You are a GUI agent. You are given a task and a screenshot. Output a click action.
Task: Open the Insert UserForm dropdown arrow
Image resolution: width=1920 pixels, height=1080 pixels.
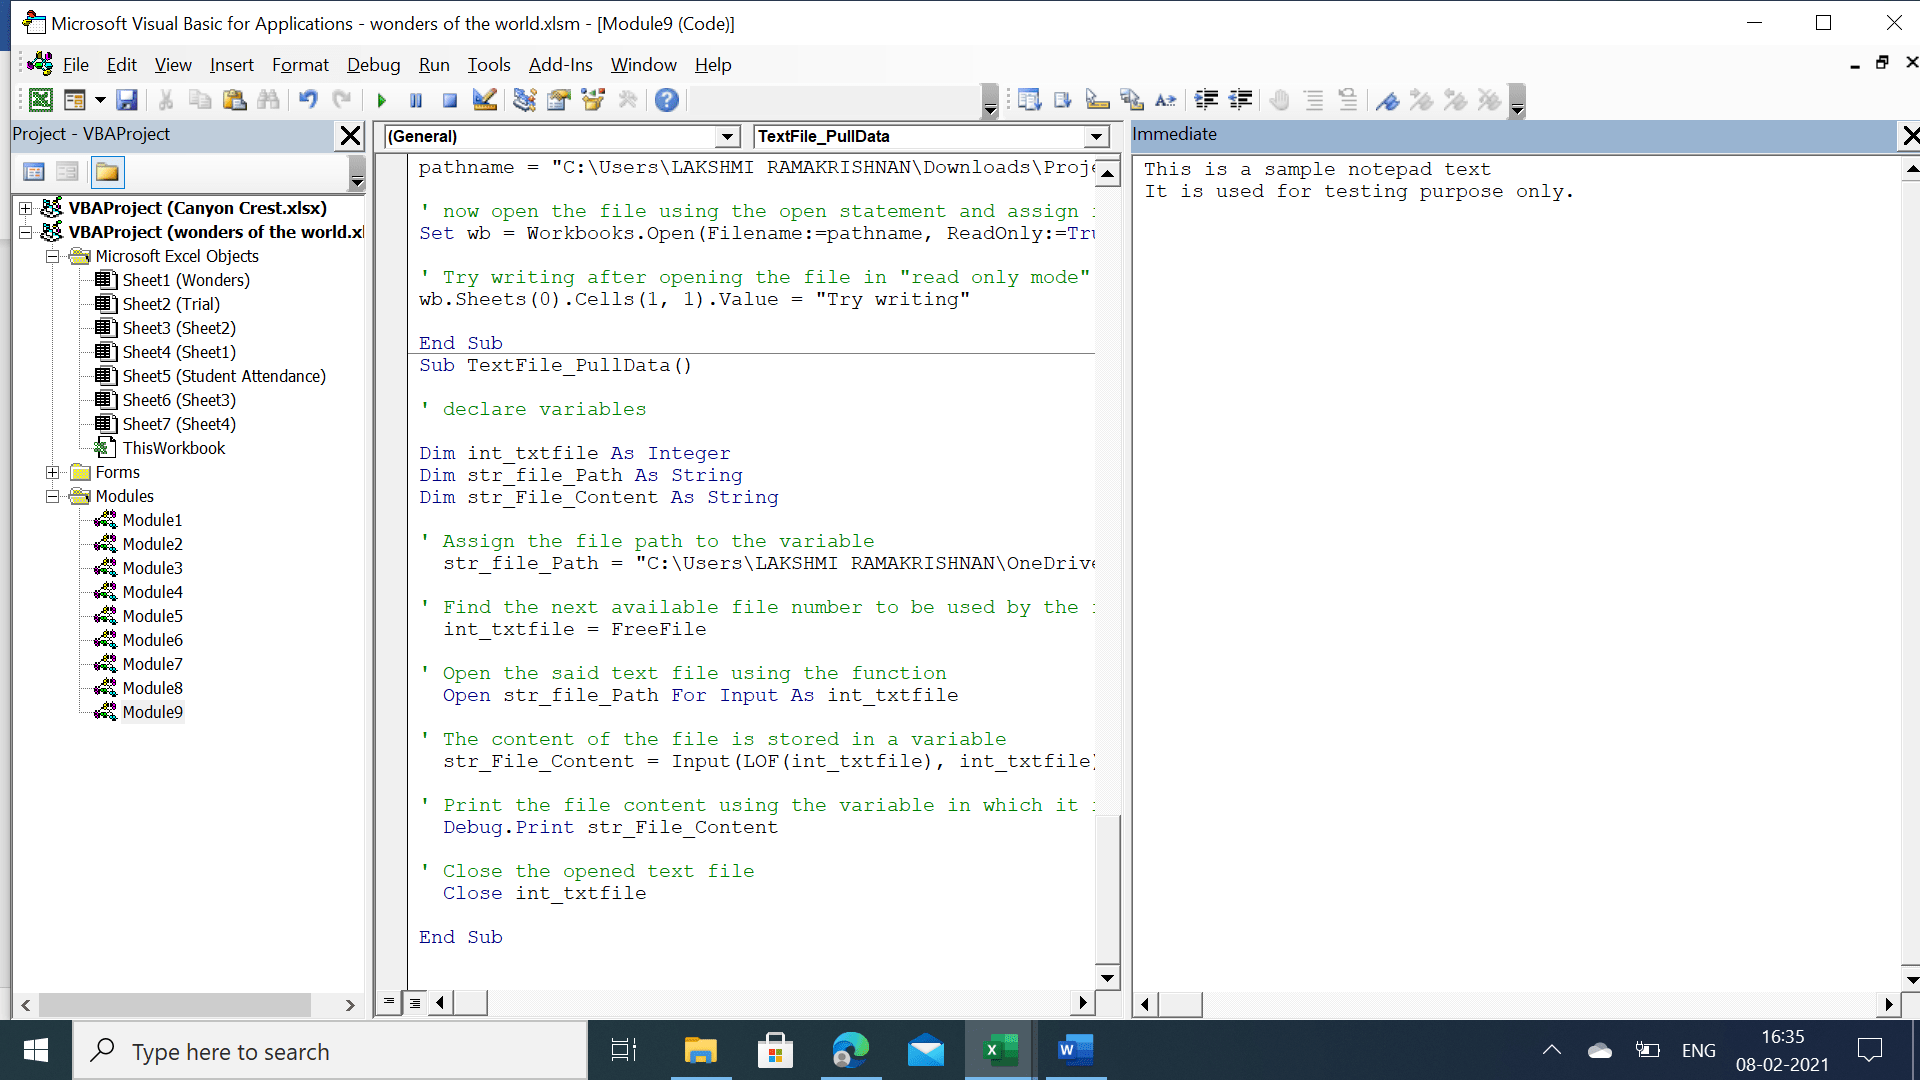point(100,100)
